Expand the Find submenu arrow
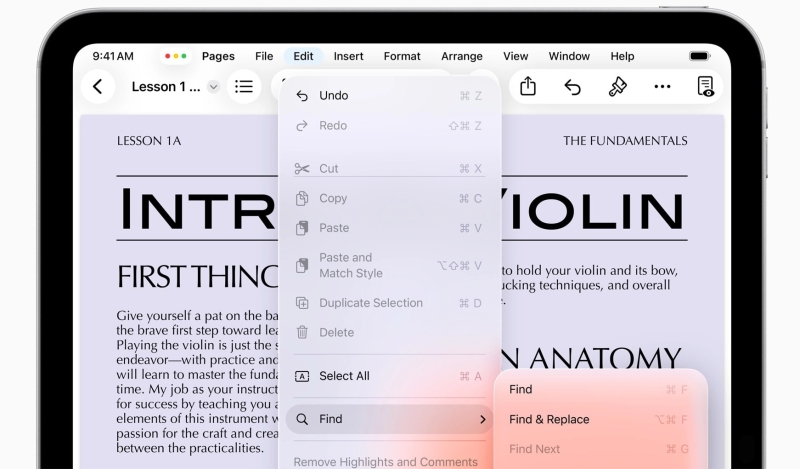 click(482, 419)
